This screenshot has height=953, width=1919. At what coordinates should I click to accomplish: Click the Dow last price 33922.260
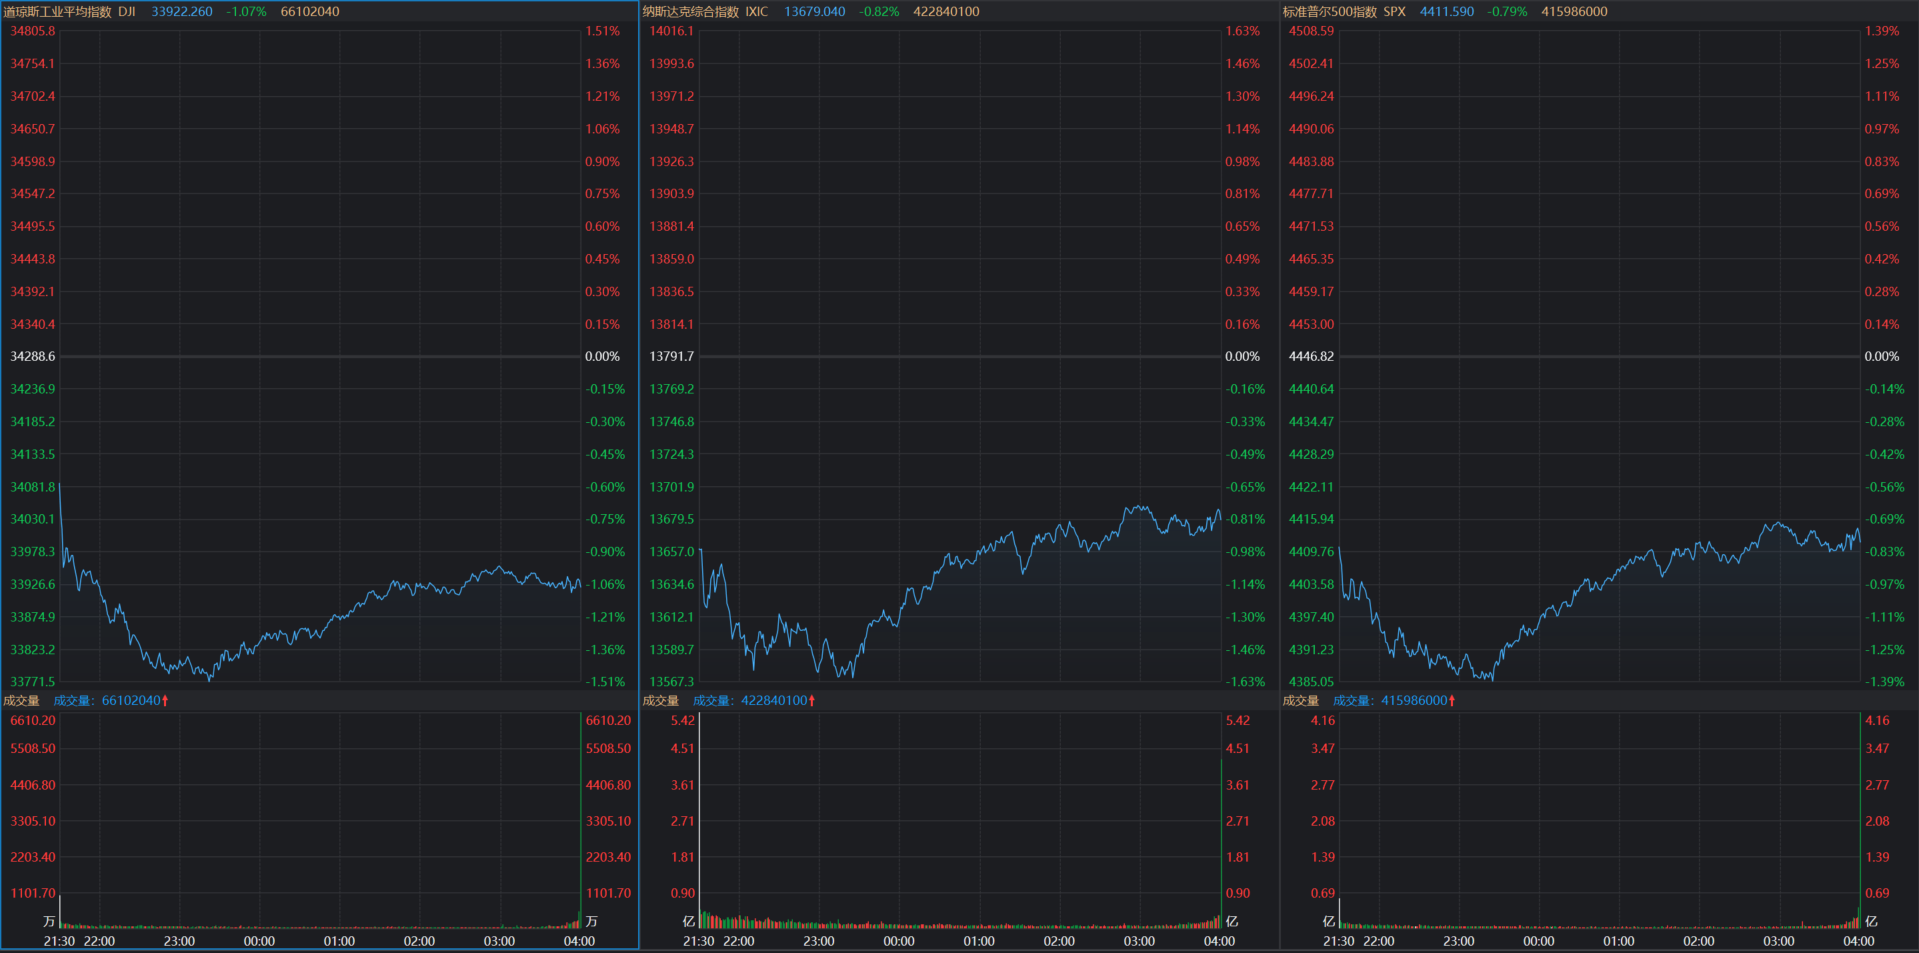point(182,12)
